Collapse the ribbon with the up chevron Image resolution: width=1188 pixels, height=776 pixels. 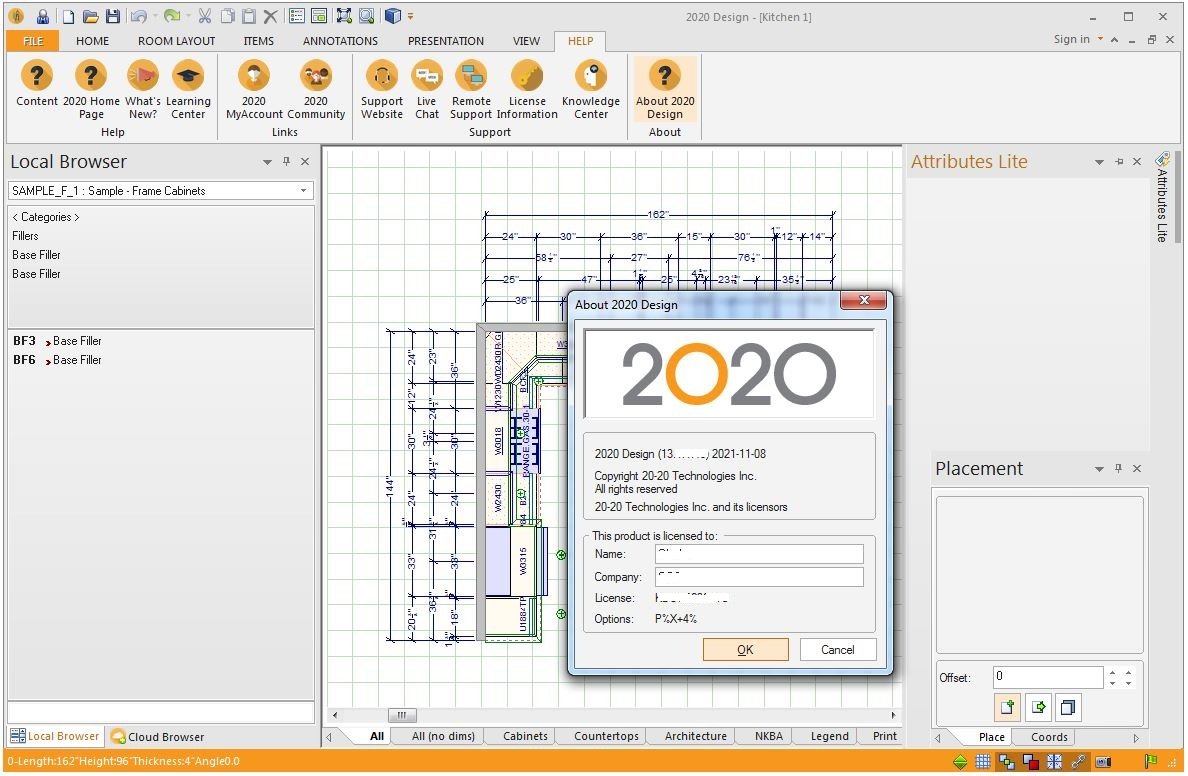(1115, 39)
